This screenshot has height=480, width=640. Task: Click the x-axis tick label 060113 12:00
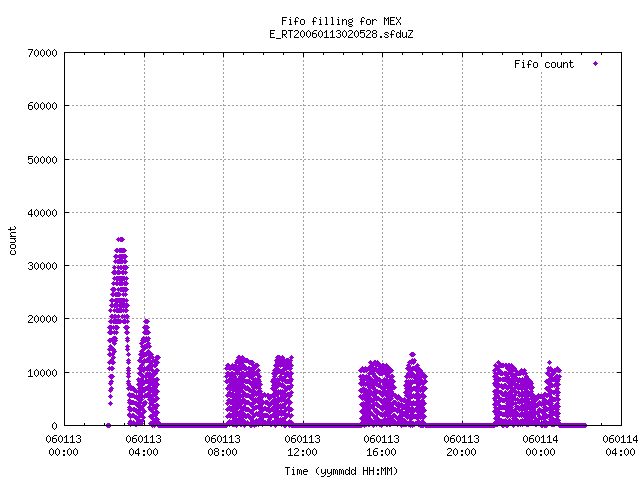(x=302, y=446)
